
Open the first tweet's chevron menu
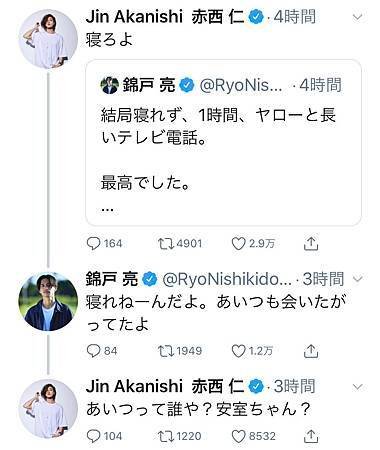(357, 17)
